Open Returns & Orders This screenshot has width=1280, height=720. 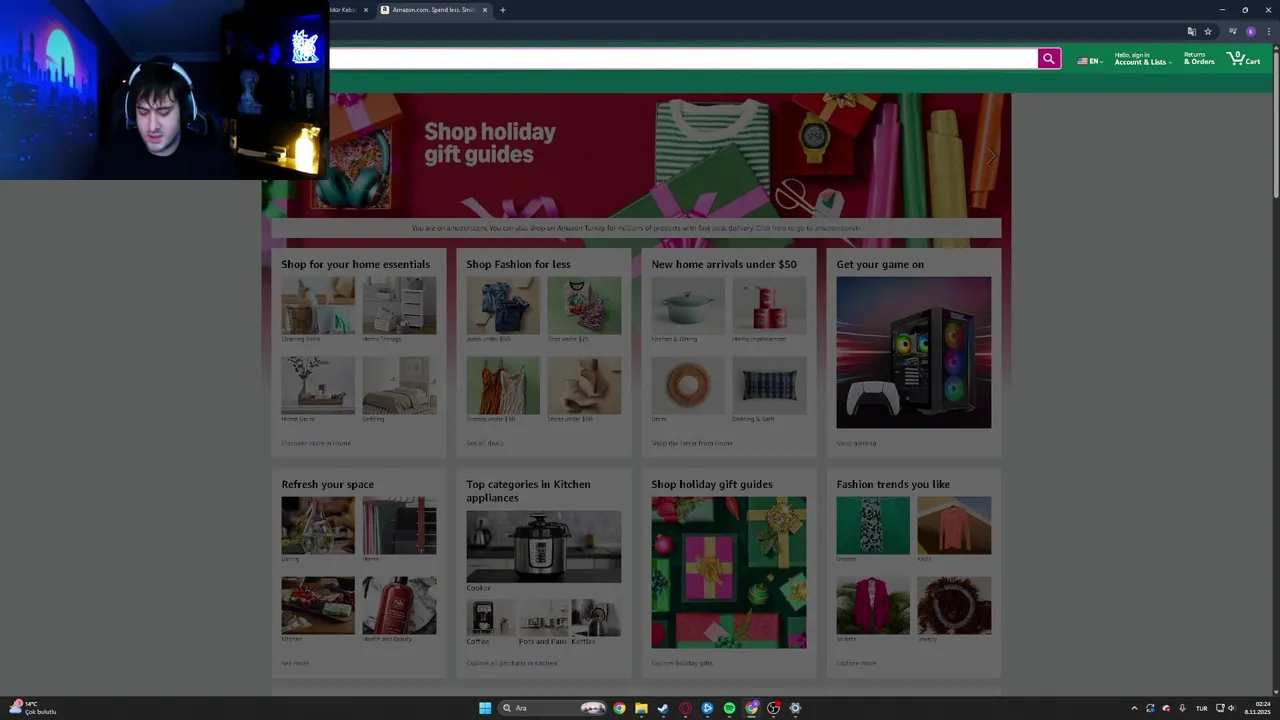1199,59
